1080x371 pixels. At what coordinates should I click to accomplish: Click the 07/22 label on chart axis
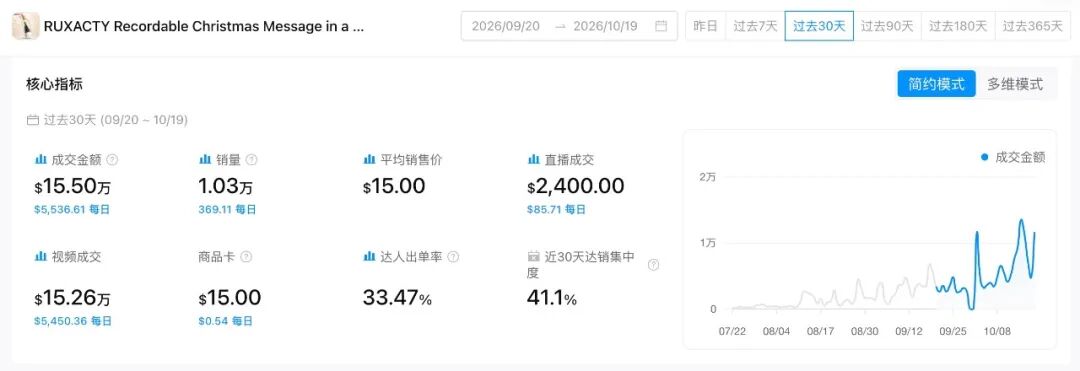tap(732, 331)
